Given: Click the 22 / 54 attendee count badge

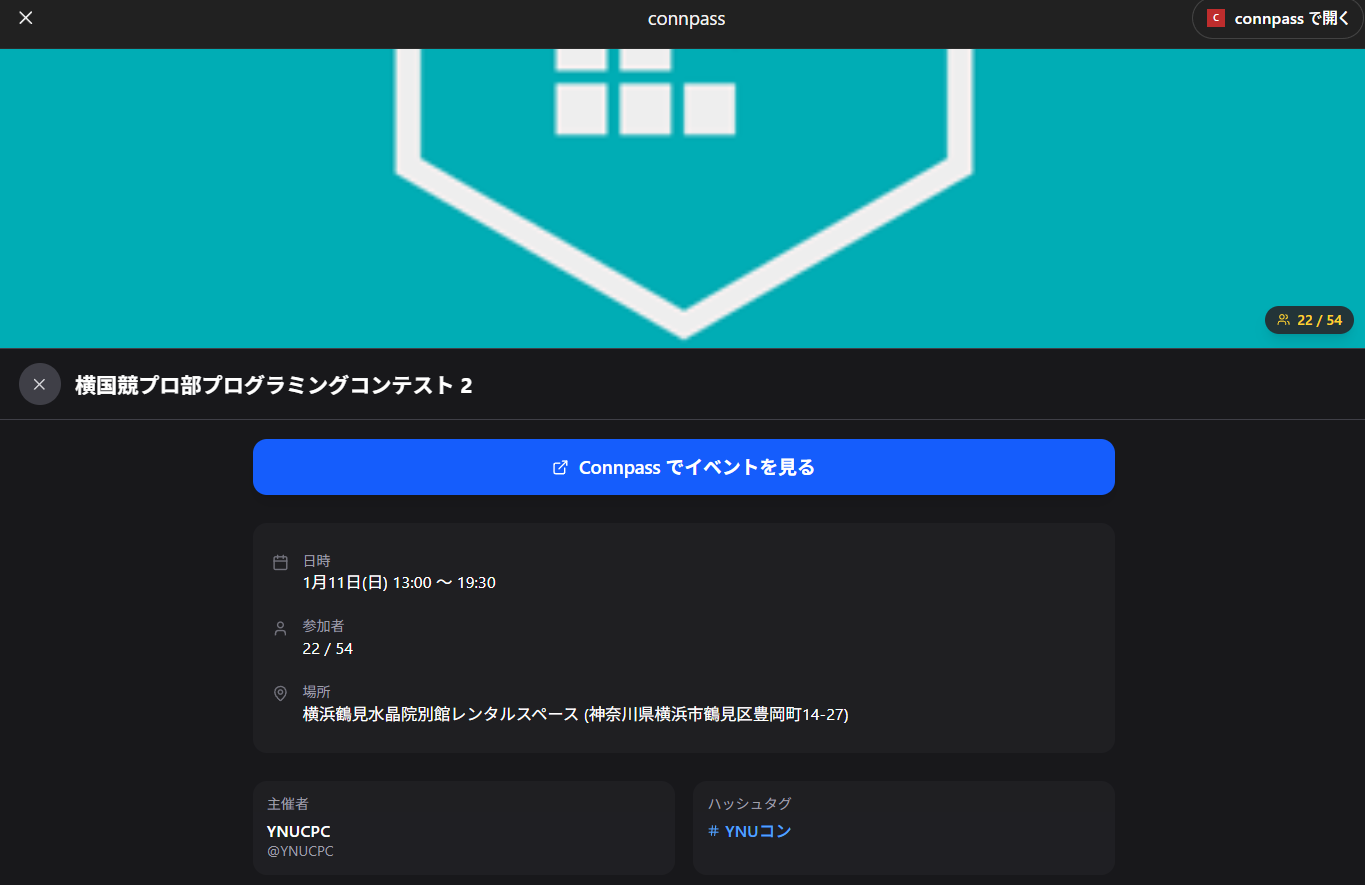Looking at the screenshot, I should [x=1310, y=320].
